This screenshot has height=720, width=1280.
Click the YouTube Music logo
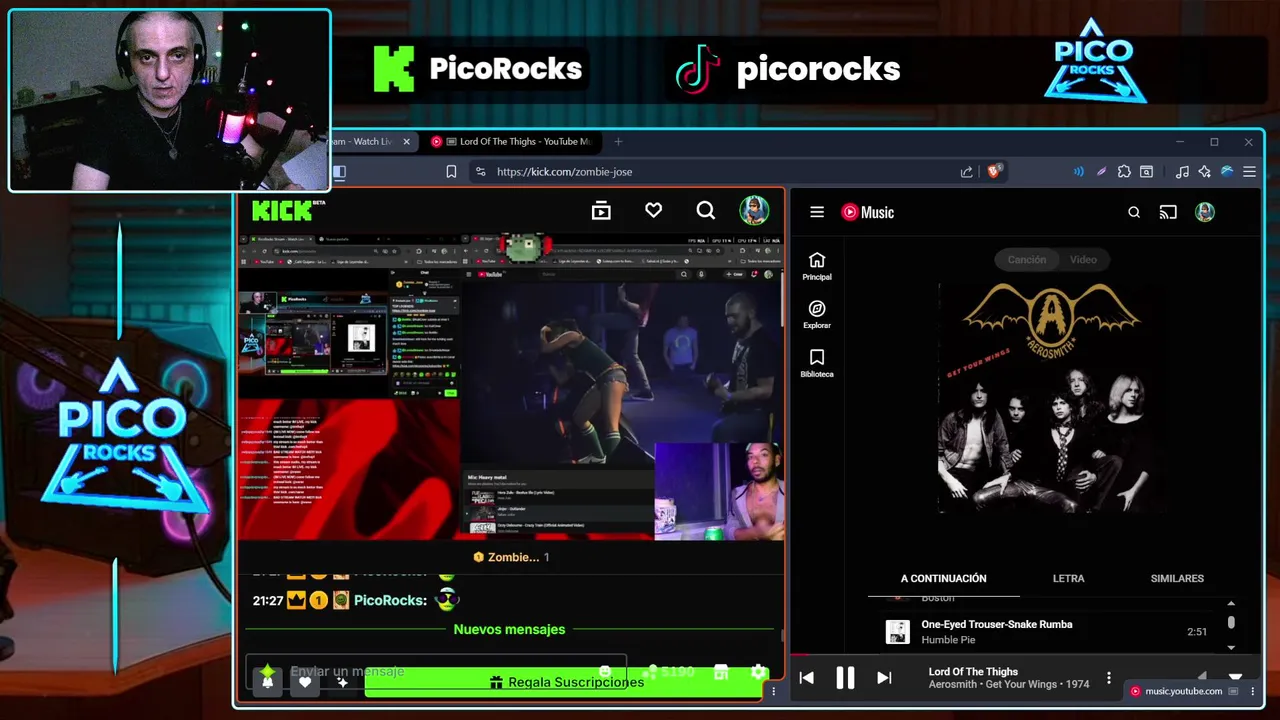pos(867,212)
